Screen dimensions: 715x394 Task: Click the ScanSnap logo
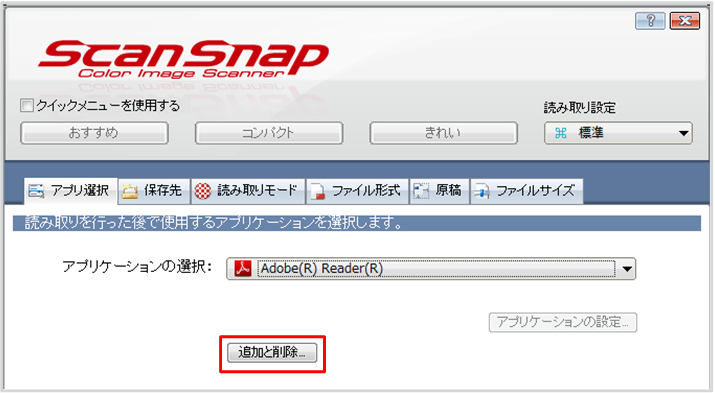182,58
